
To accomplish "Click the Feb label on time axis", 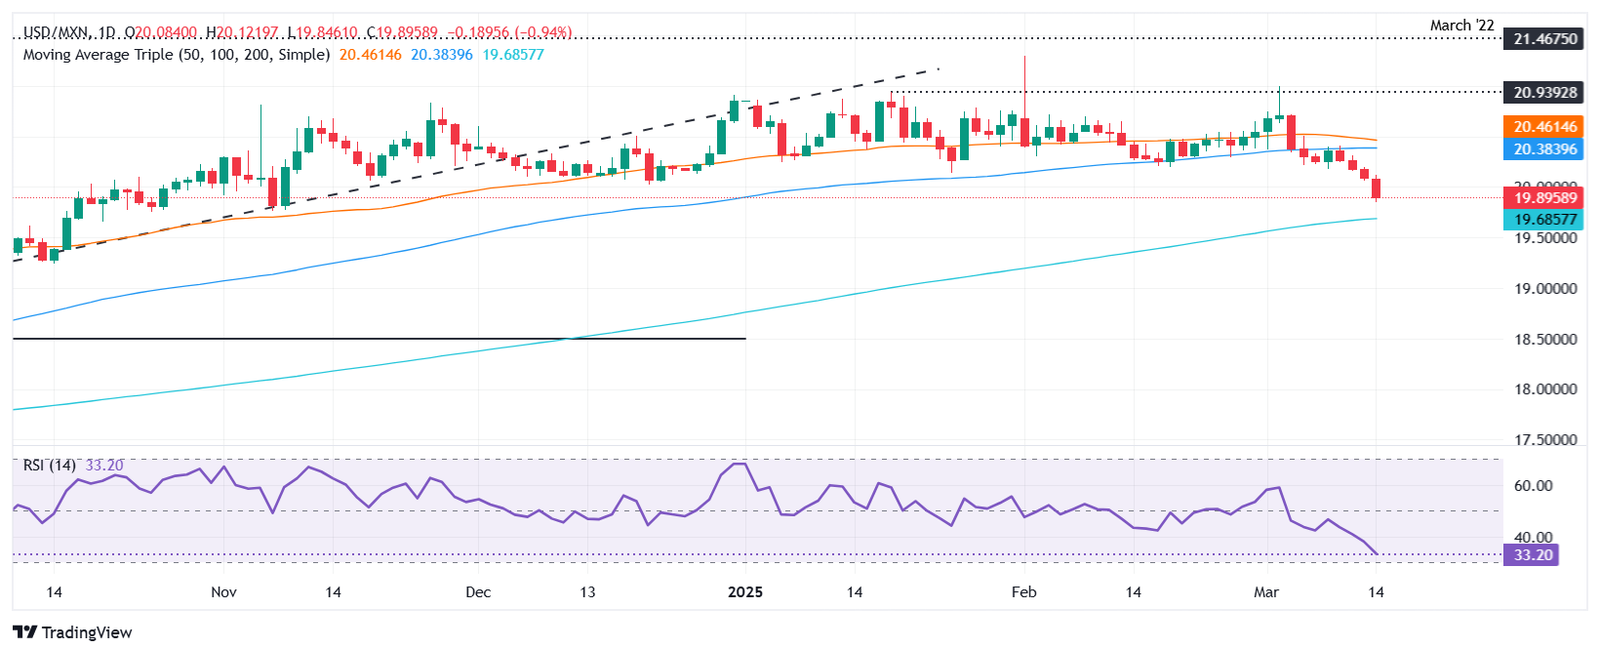I will [1023, 592].
